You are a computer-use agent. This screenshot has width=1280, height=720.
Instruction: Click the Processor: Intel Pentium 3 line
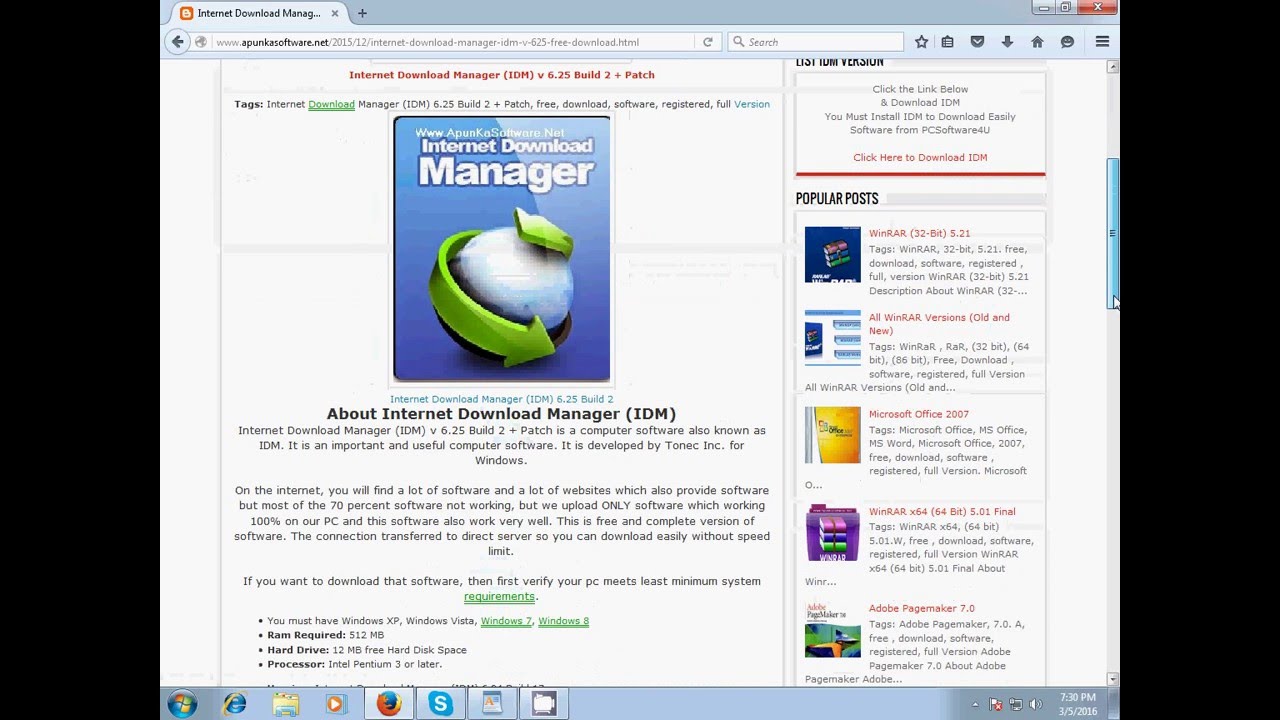354,664
